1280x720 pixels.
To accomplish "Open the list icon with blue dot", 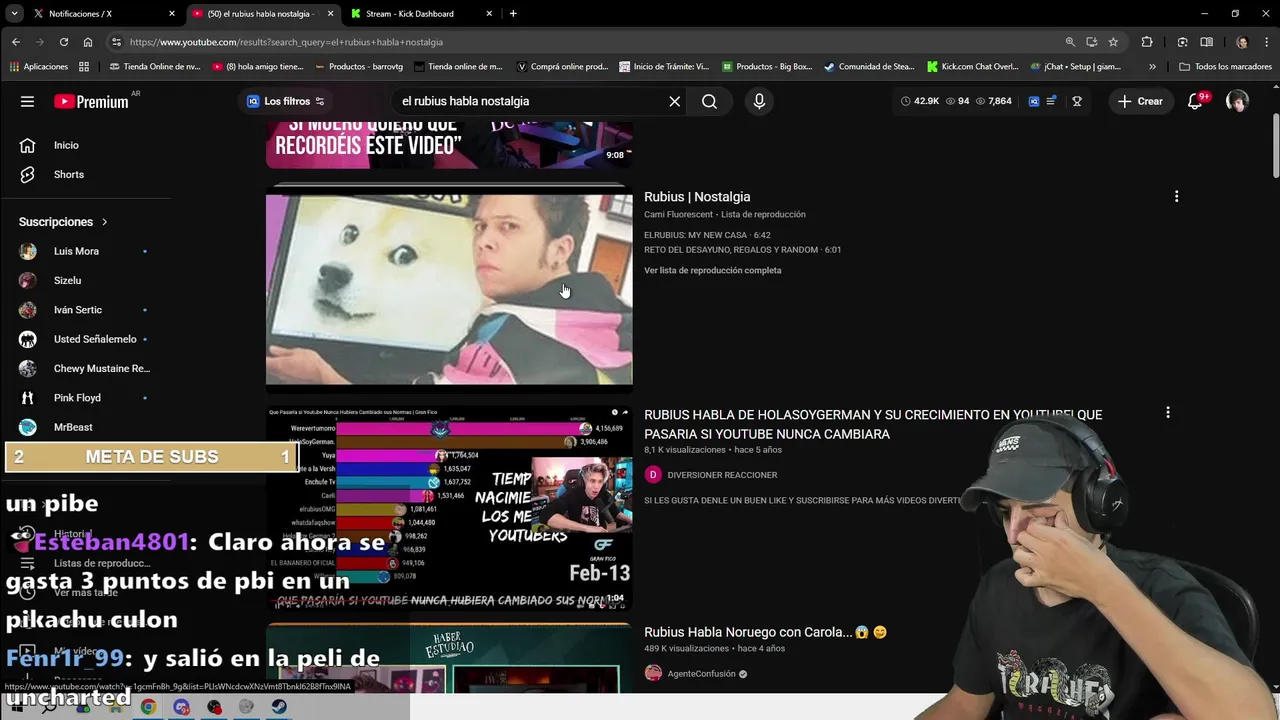I will pos(1053,101).
